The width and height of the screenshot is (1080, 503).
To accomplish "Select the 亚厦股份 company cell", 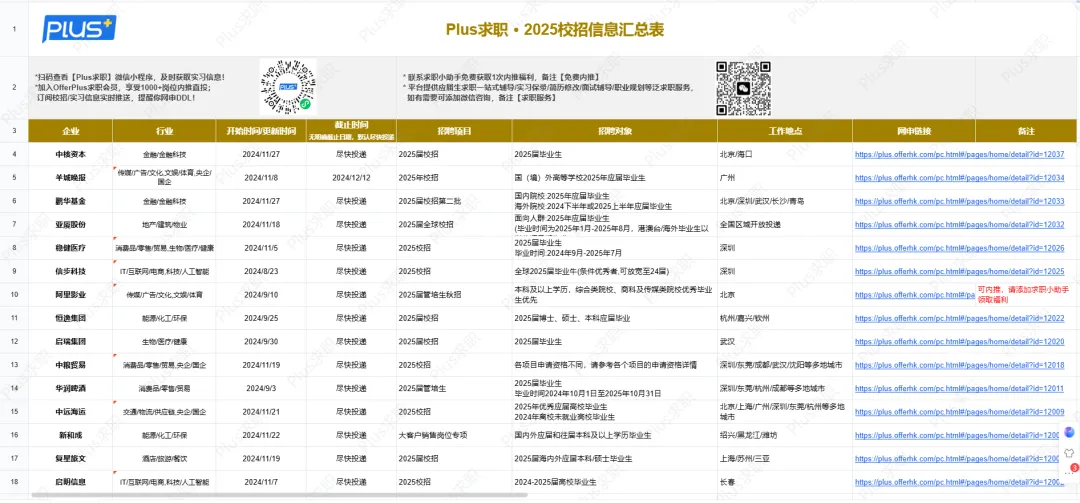I will point(70,225).
